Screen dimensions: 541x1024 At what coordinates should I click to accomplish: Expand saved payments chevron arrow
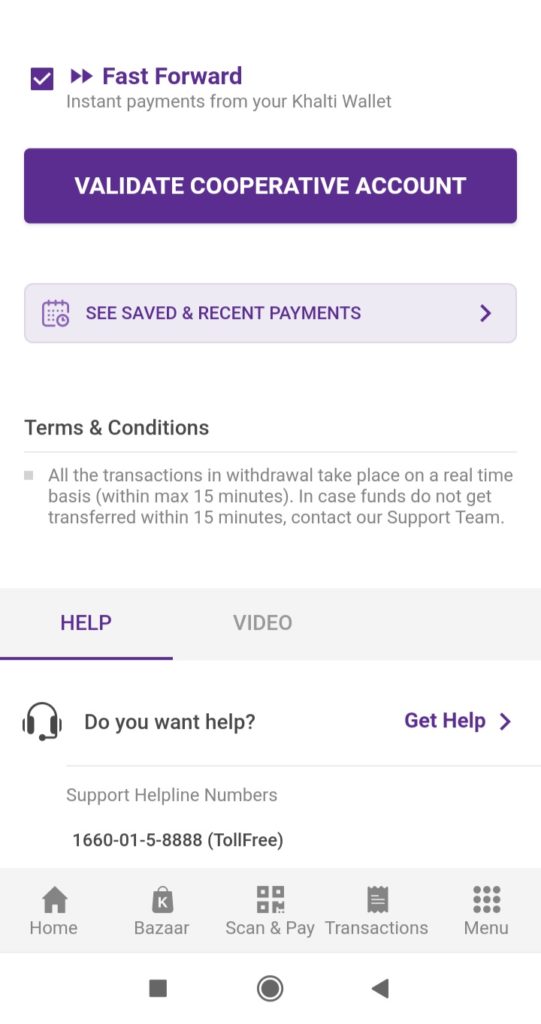485,313
